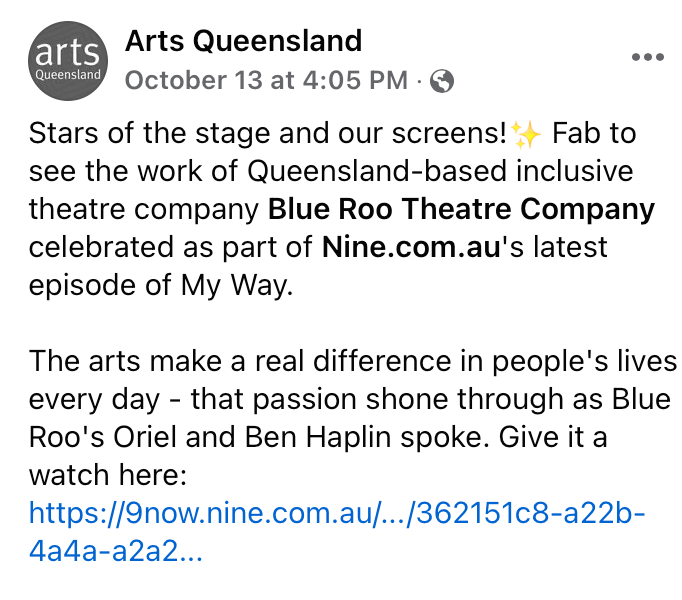
Task: Open the Blue Roo Theatre Company mention
Action: tap(461, 210)
